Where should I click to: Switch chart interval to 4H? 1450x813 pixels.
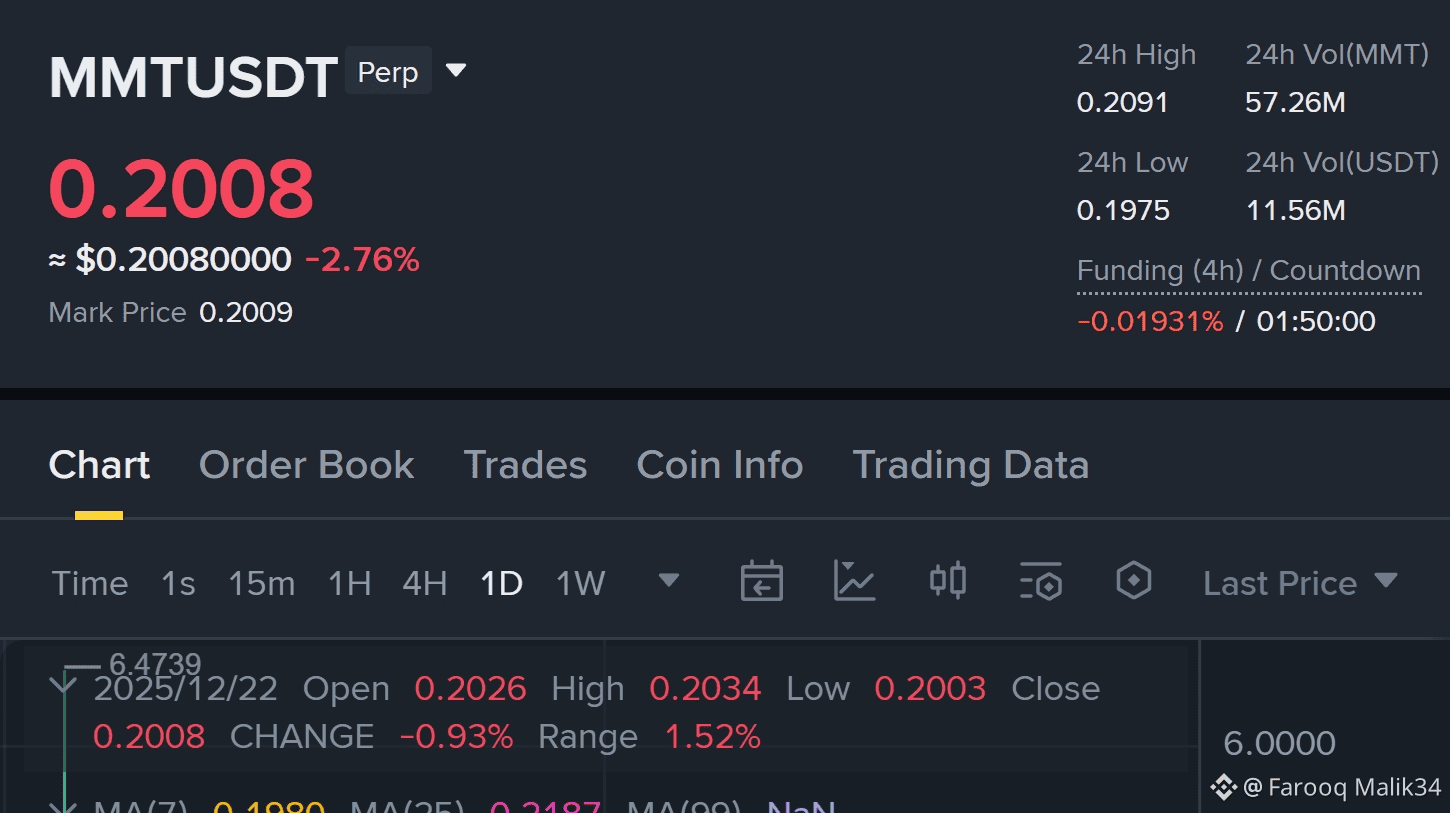[x=424, y=583]
